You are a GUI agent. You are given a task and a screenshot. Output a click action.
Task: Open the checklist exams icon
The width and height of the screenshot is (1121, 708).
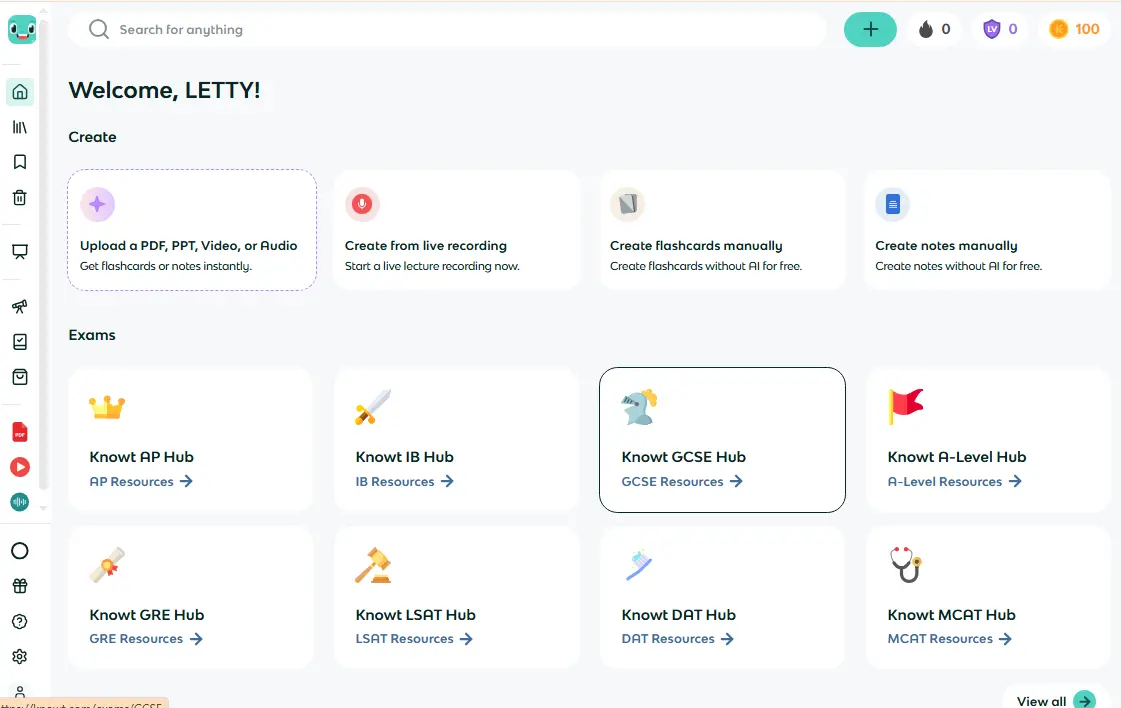click(x=20, y=342)
